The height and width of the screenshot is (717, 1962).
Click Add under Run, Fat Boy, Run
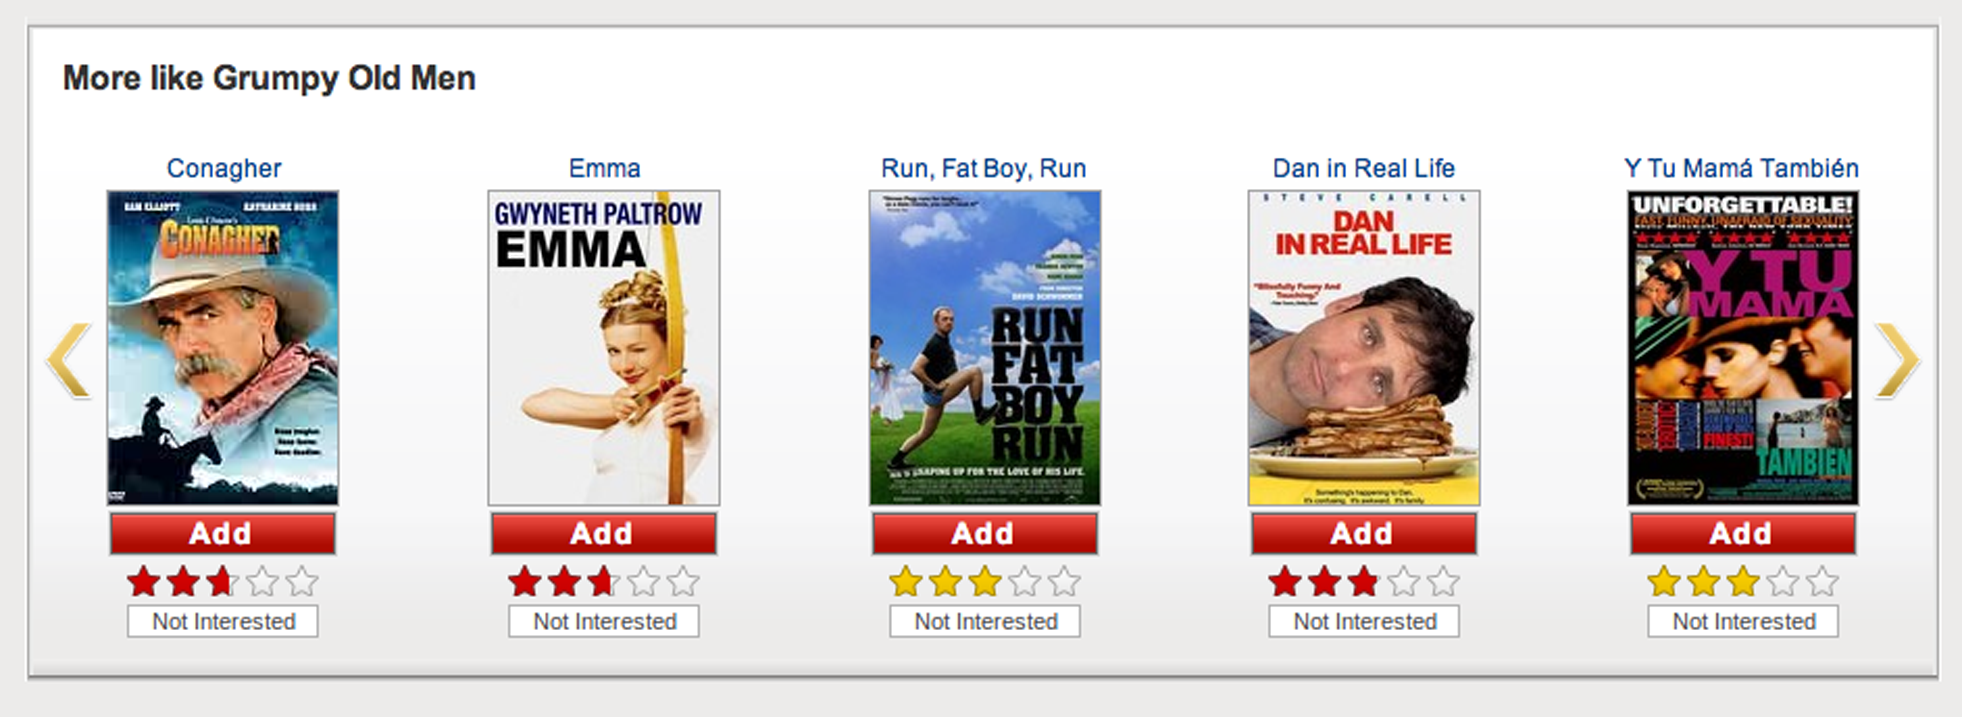click(984, 534)
